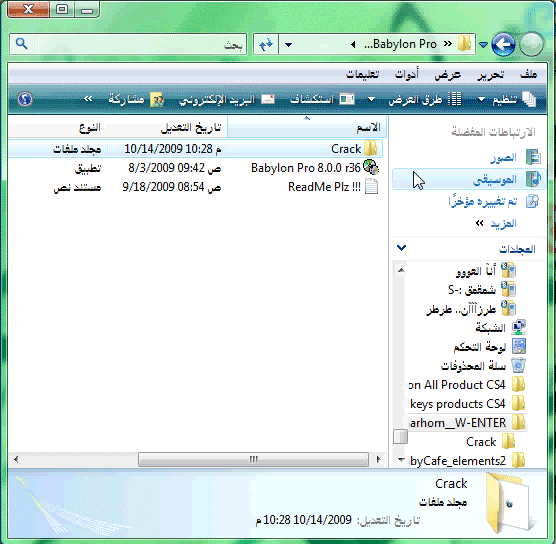Click تطبيق type cell
Viewport: 556px width, 544px height.
(x=88, y=168)
